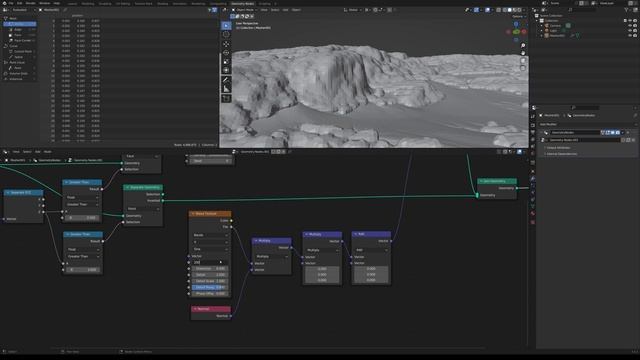Collapse the Wave Texture node
The height and width of the screenshot is (360, 640).
(x=193, y=213)
